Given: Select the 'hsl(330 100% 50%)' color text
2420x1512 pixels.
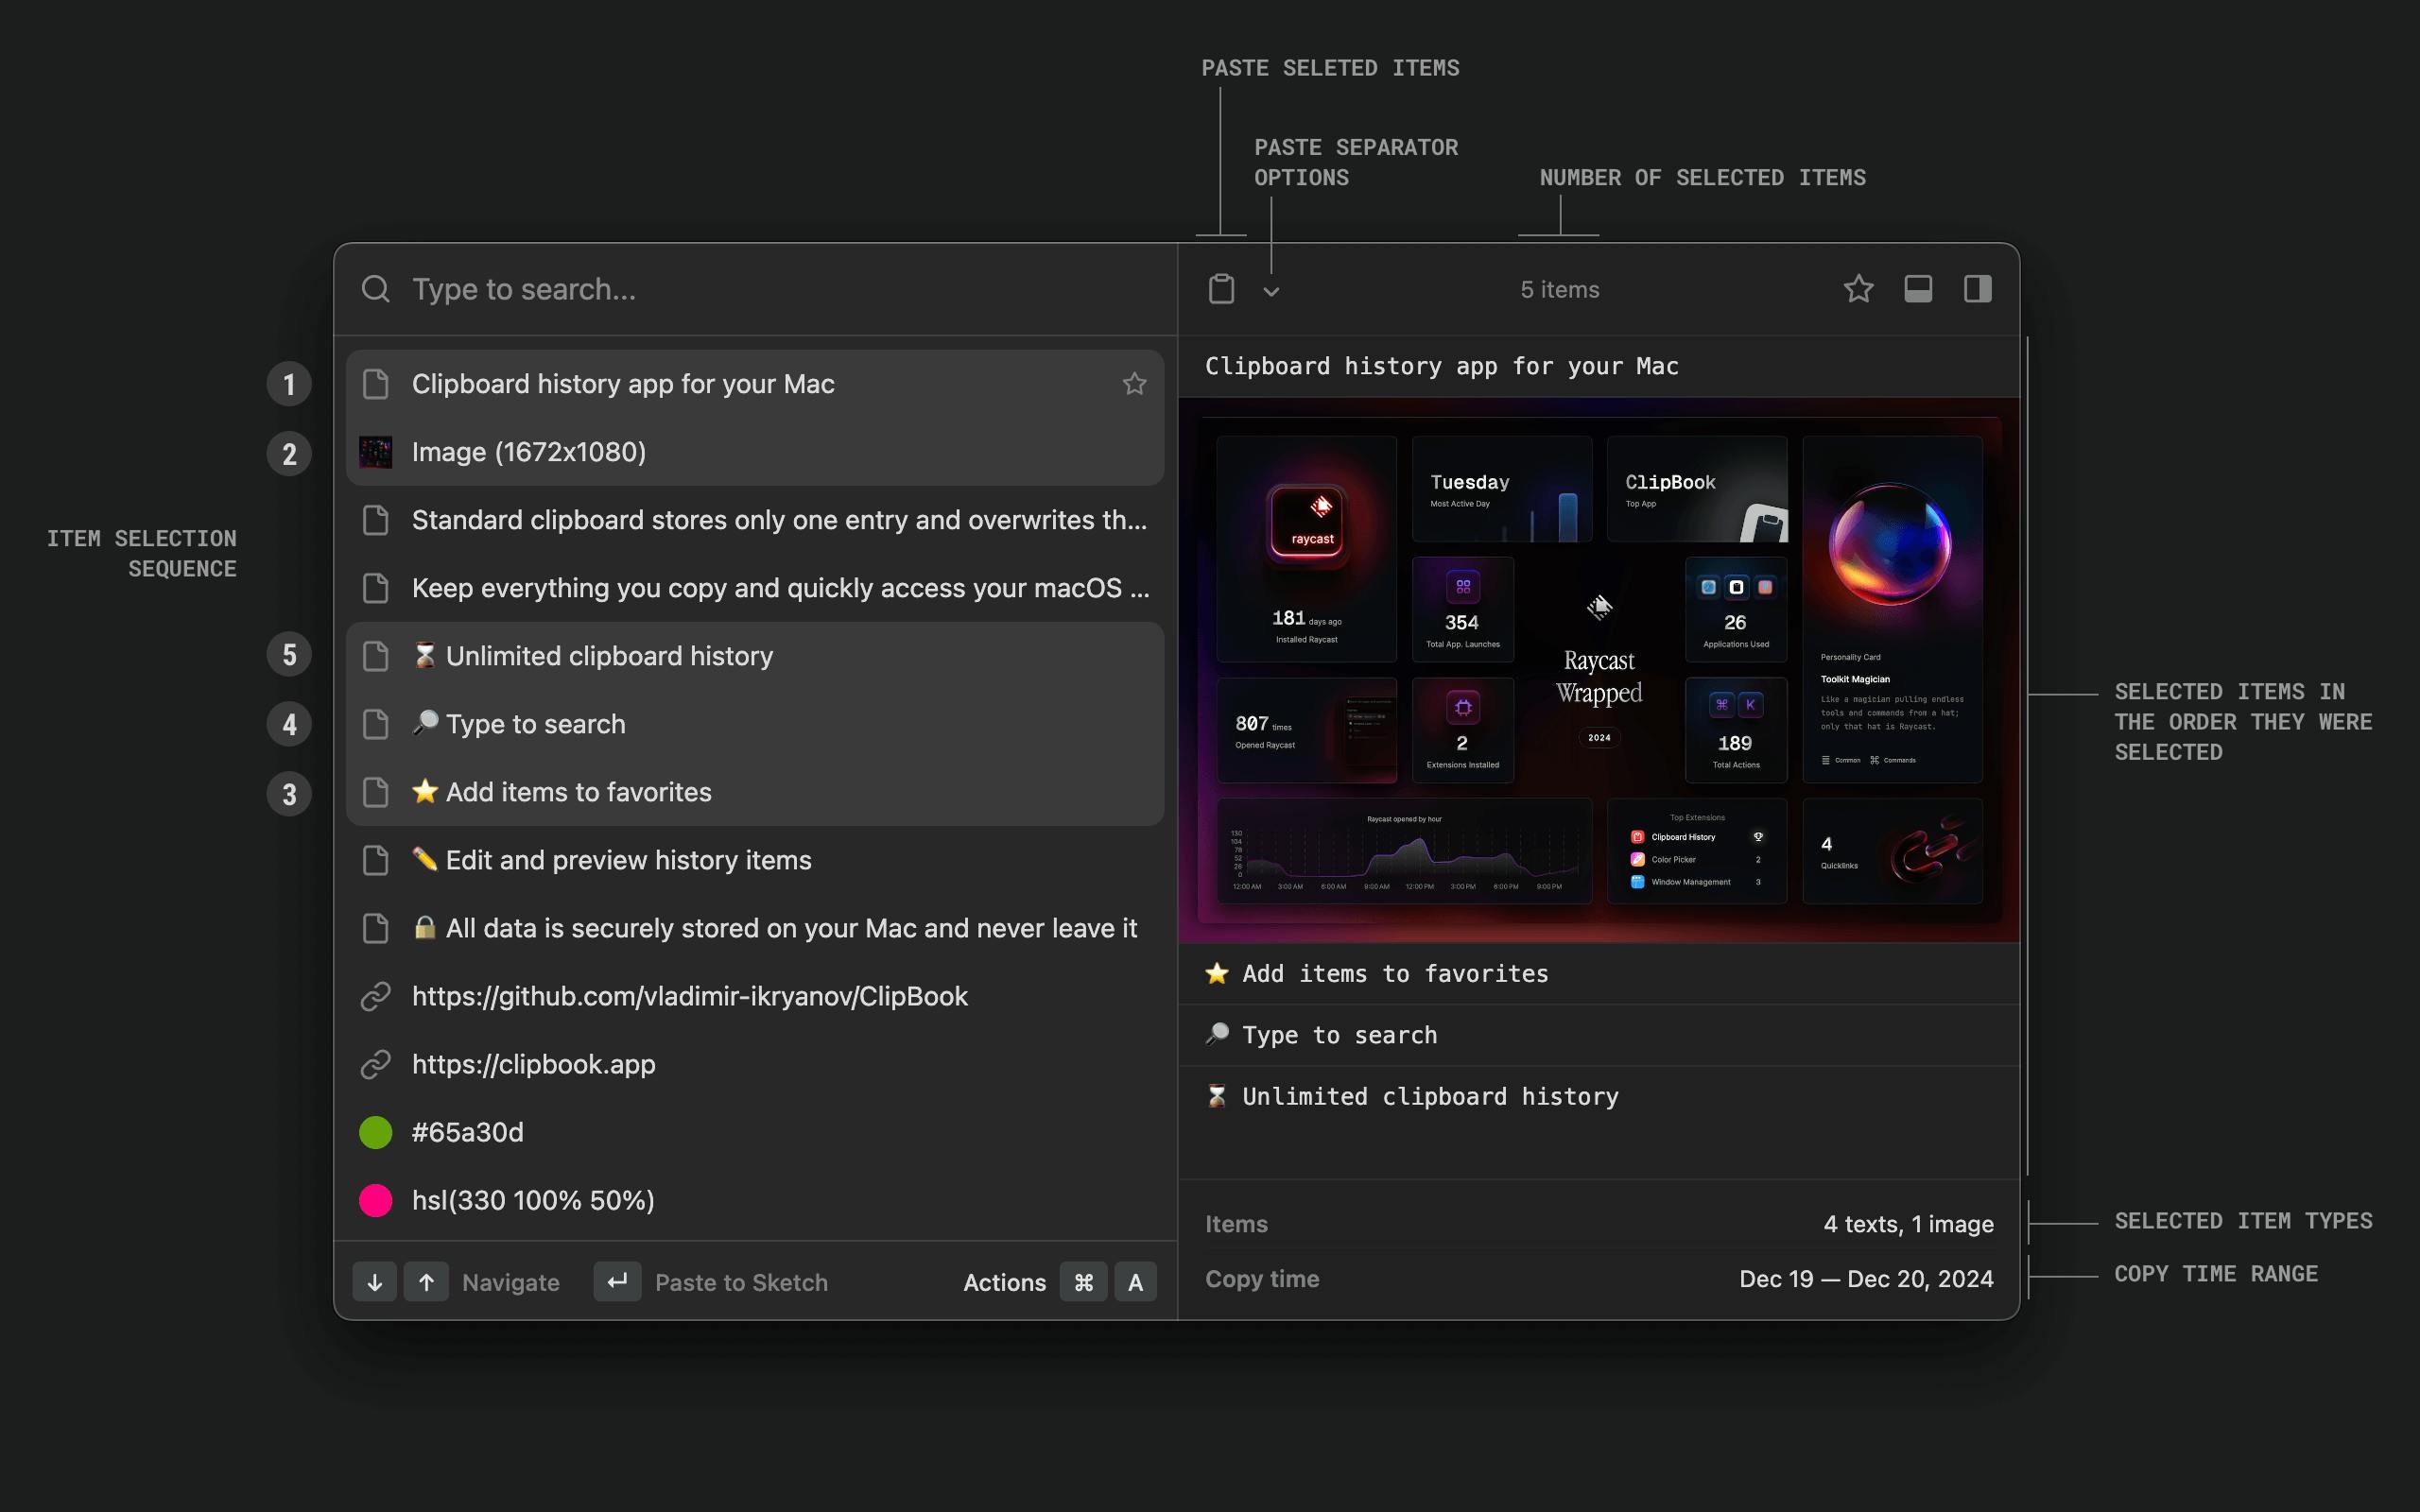Looking at the screenshot, I should [533, 1200].
